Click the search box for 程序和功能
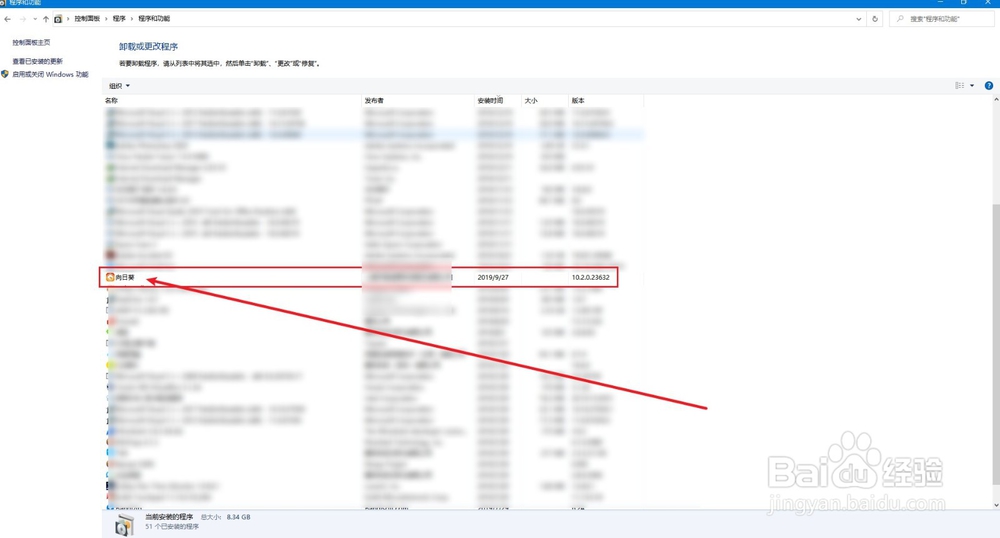Image resolution: width=1000 pixels, height=538 pixels. (x=941, y=19)
